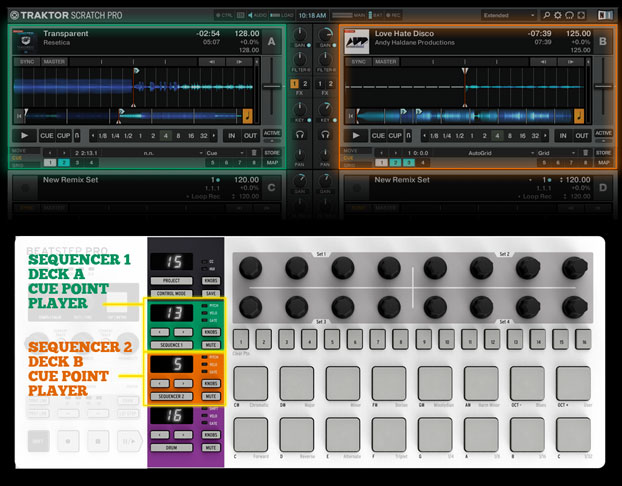Skip to start of track on Deck A stripe
The image size is (622, 486).
pos(18,116)
